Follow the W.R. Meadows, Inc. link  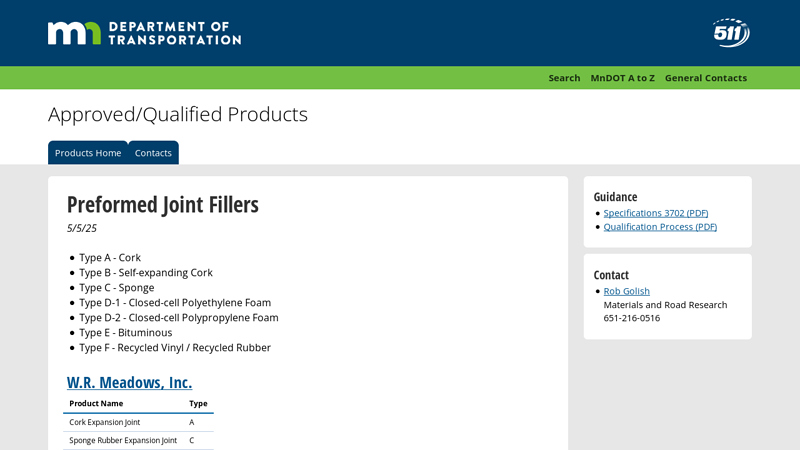(x=129, y=382)
